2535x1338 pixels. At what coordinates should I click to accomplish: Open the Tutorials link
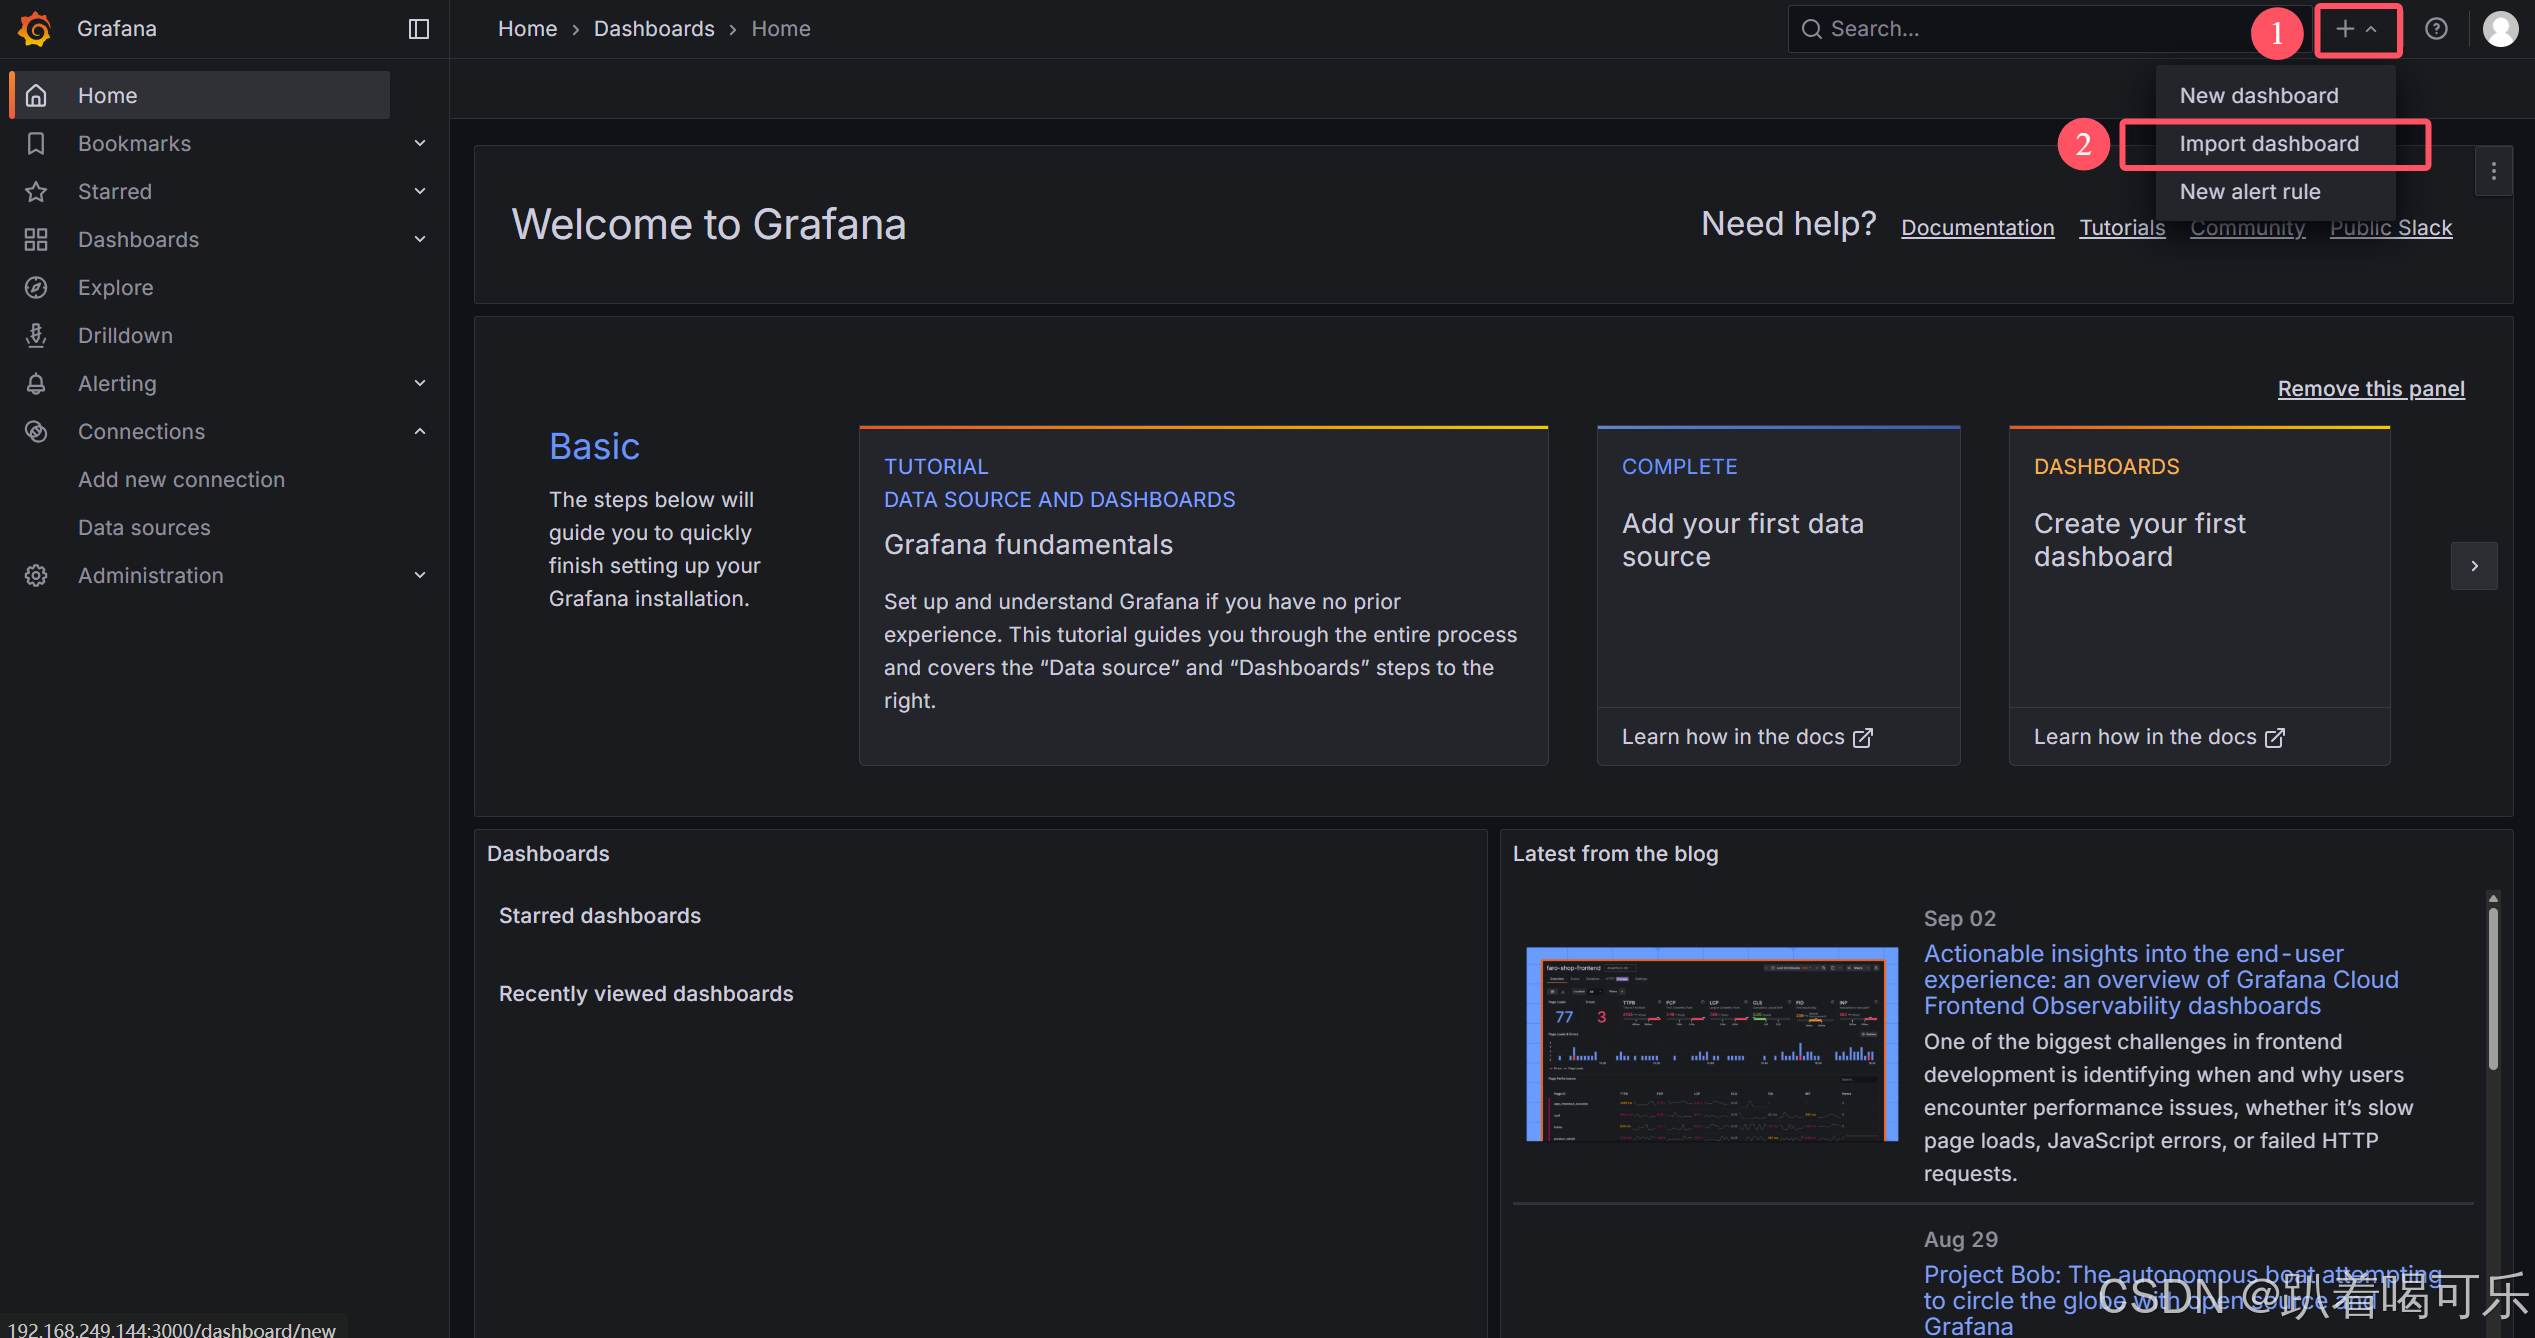click(2122, 228)
